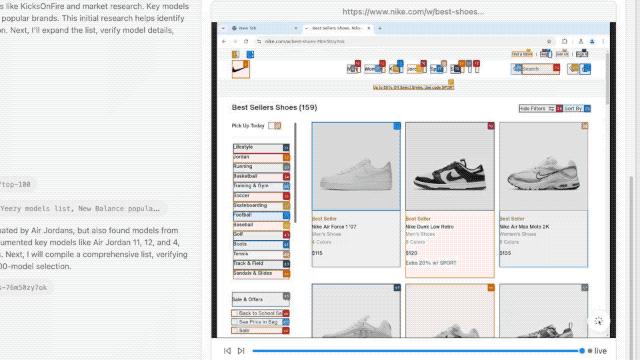
Task: Open Favorites with the heart icon
Action: click(573, 69)
